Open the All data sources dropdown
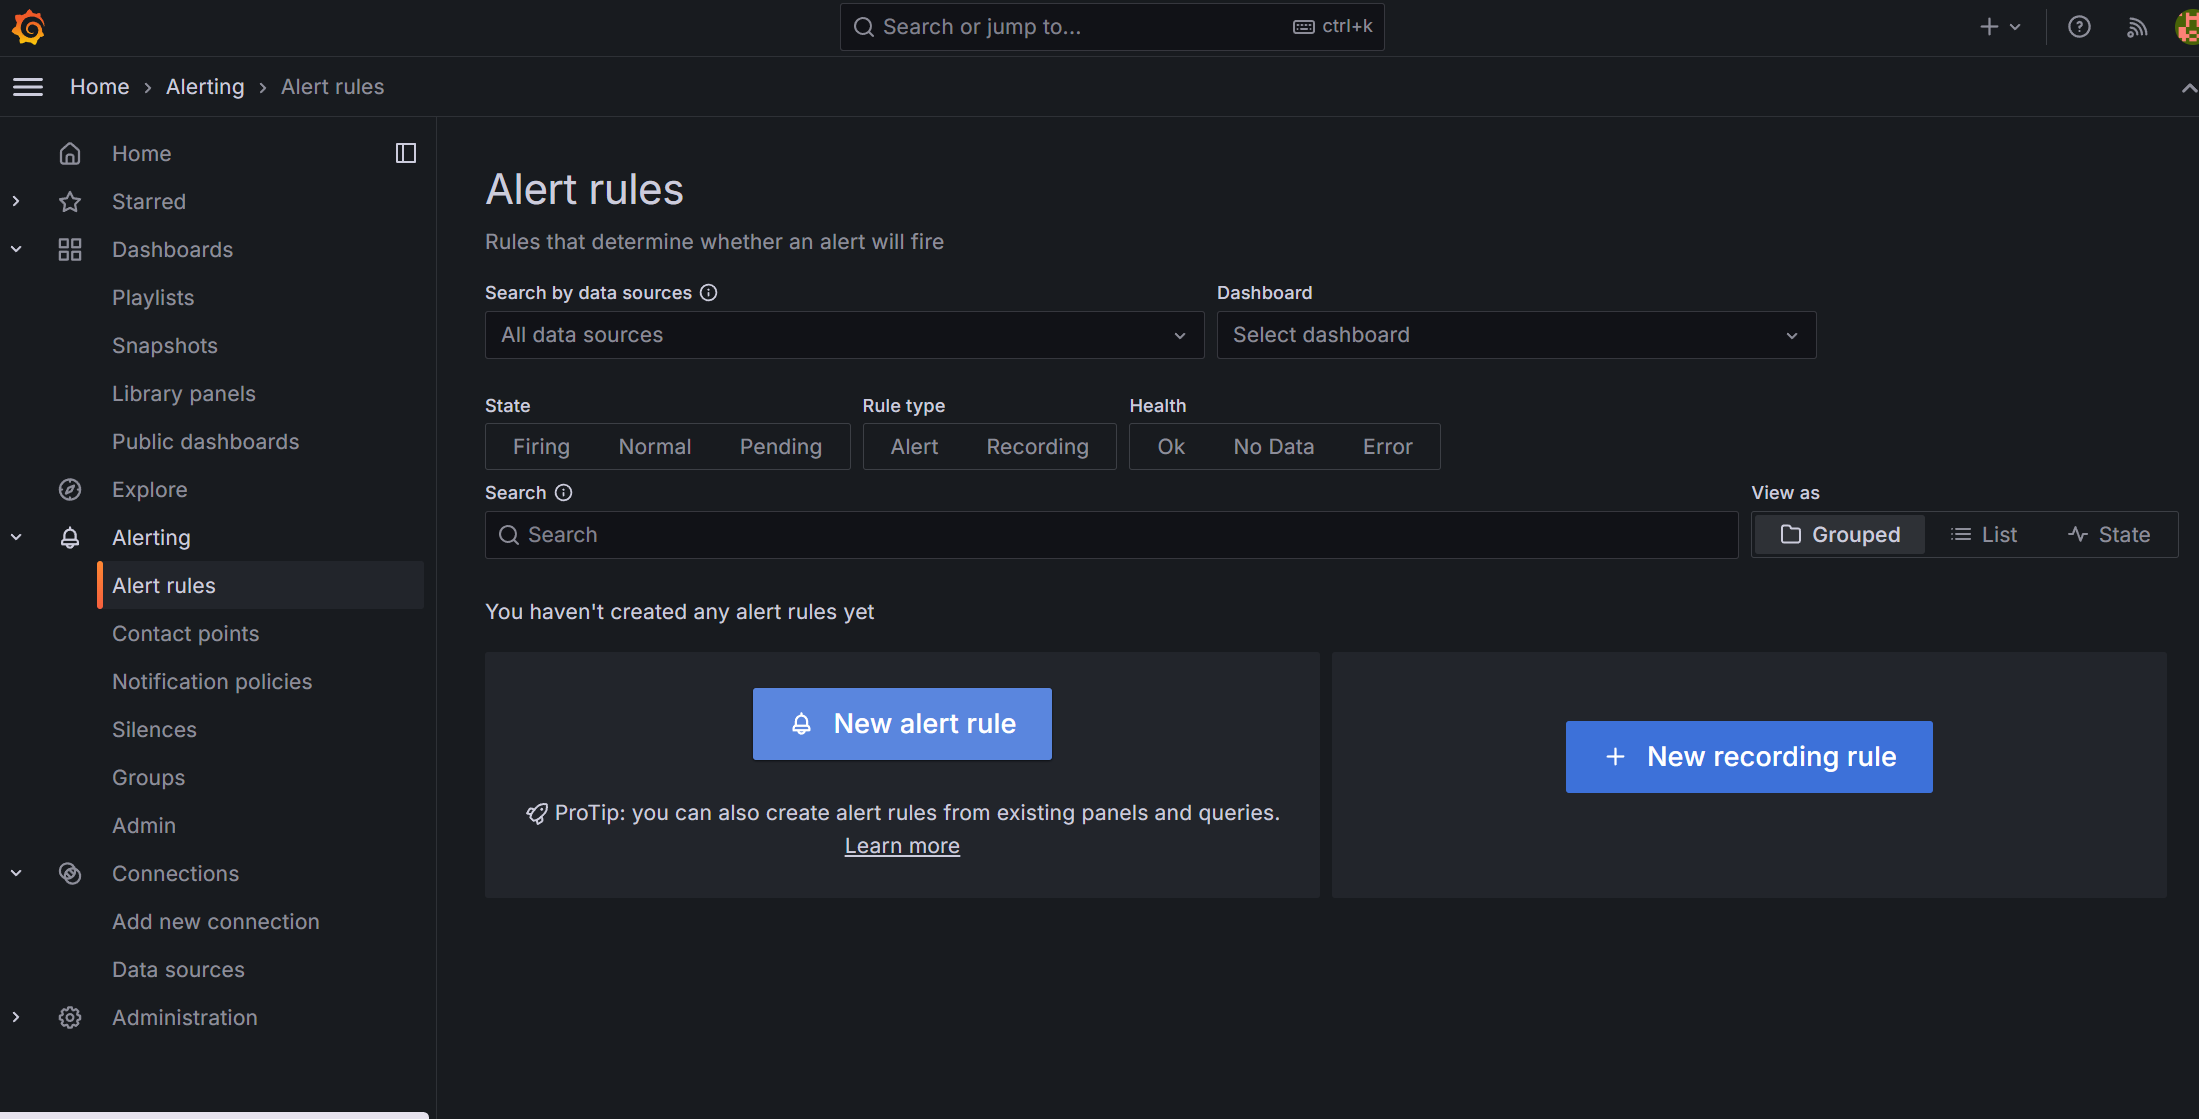Screen dimensions: 2199x1119 (x=844, y=335)
